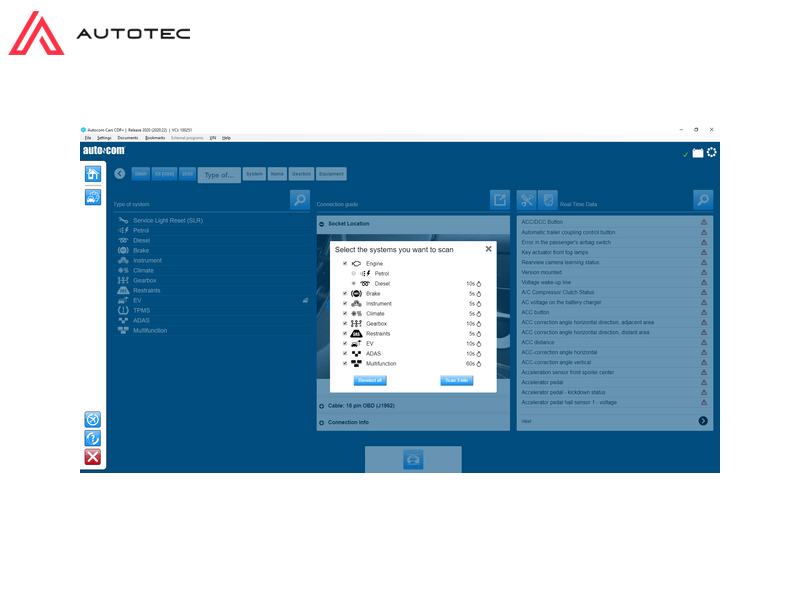Viewport: 800px width, 600px height.
Task: Expand the Connection info section
Action: (321, 422)
